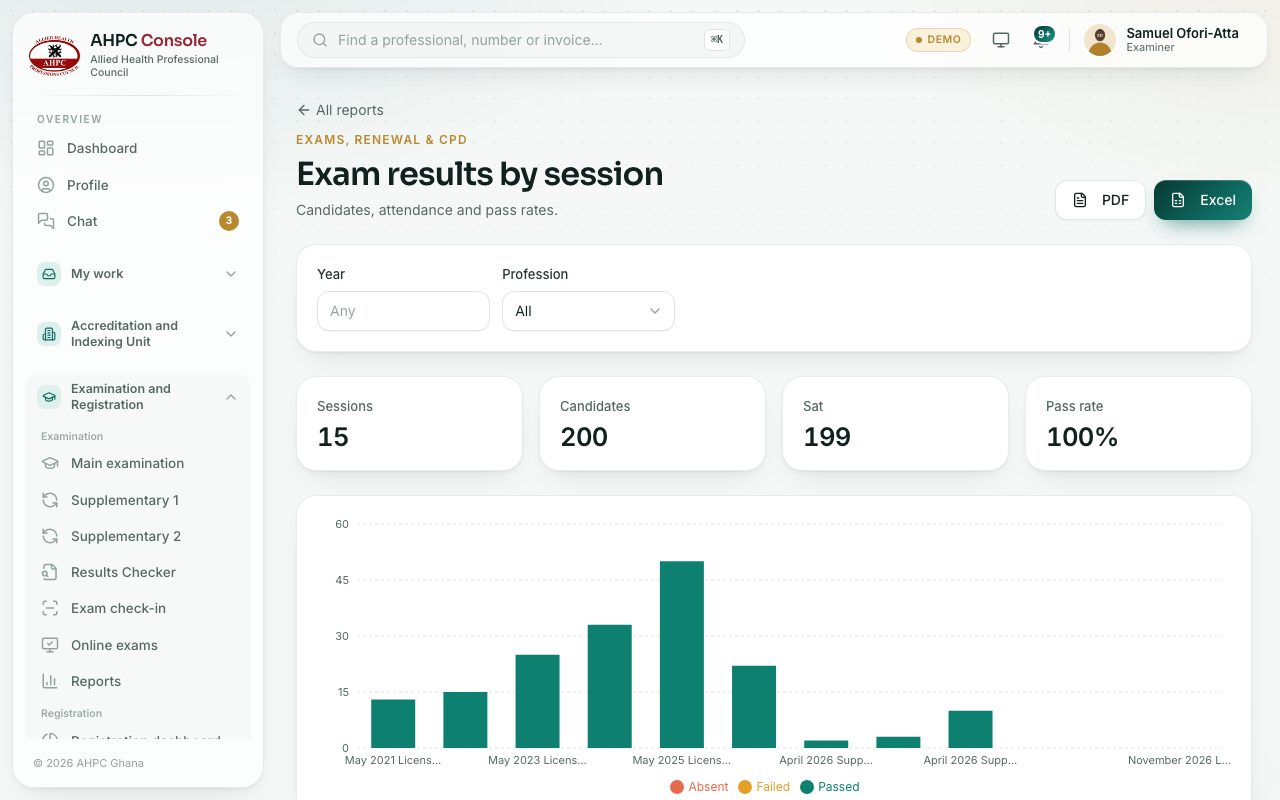Toggle Failed series in chart legend
This screenshot has width=1280, height=800.
click(x=764, y=787)
